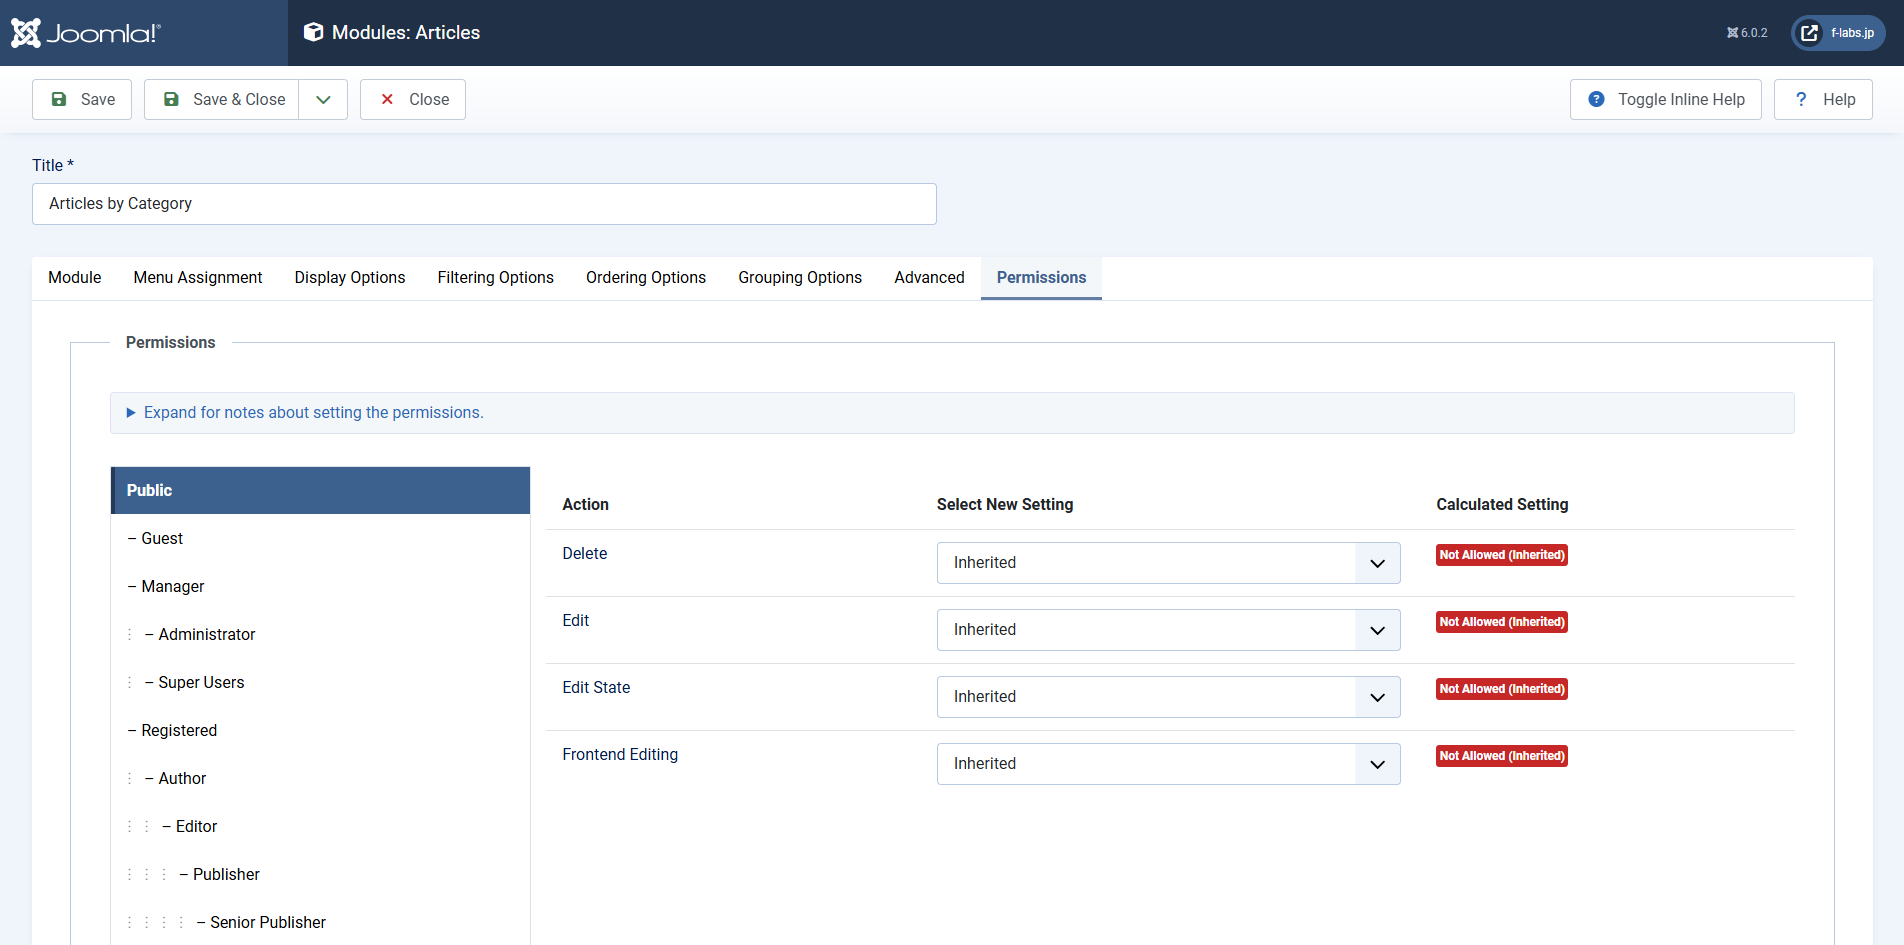Toggle Inline Help for form fields
Viewport: 1904px width, 945px height.
[1665, 99]
